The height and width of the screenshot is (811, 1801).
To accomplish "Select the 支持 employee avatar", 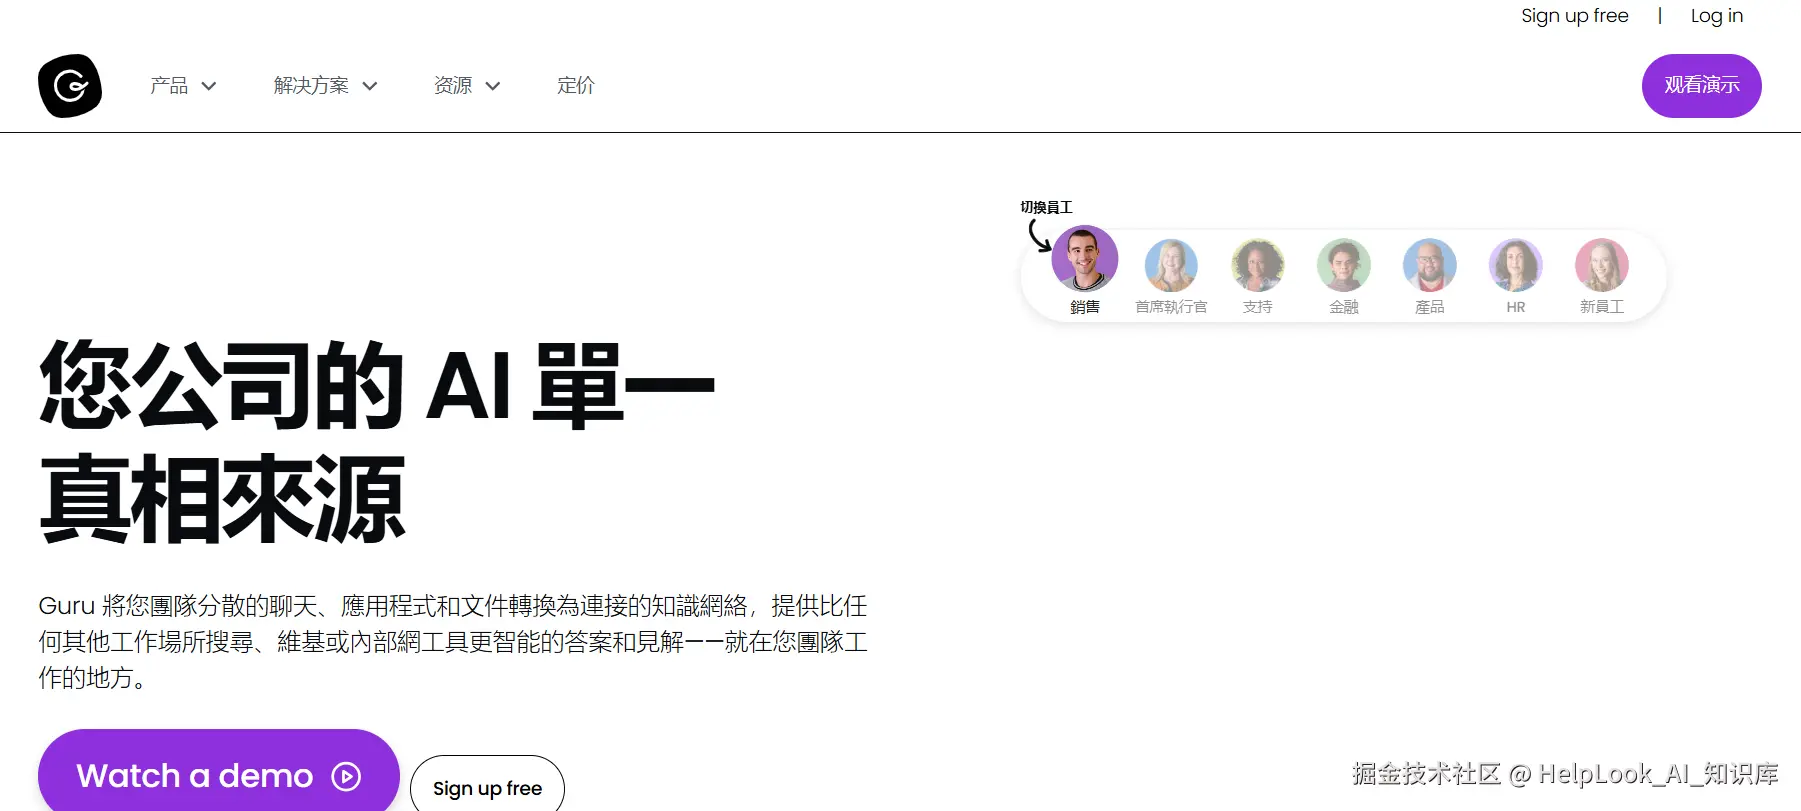I will [1258, 265].
